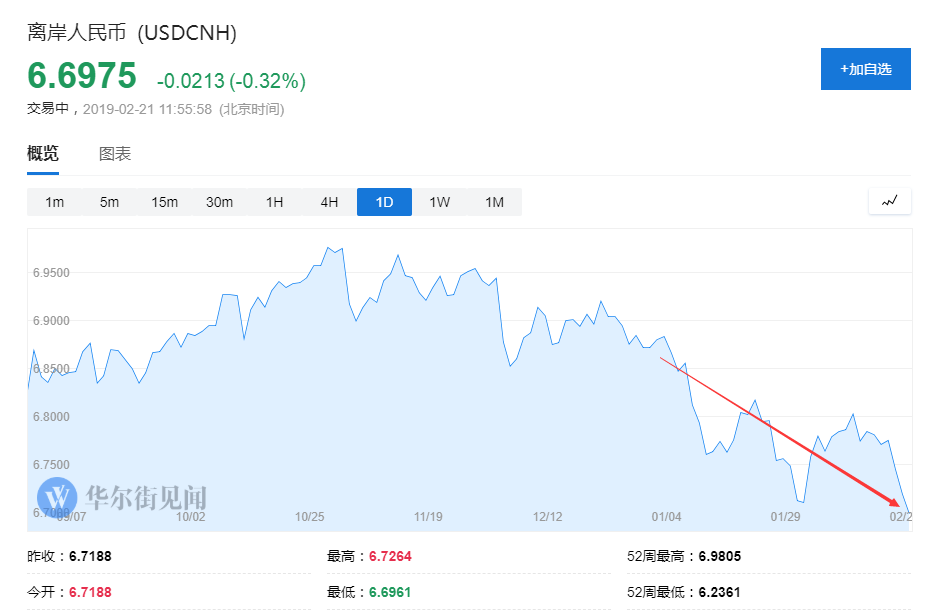The height and width of the screenshot is (614, 939).
Task: Change timeframe to 1W
Action: tap(439, 202)
